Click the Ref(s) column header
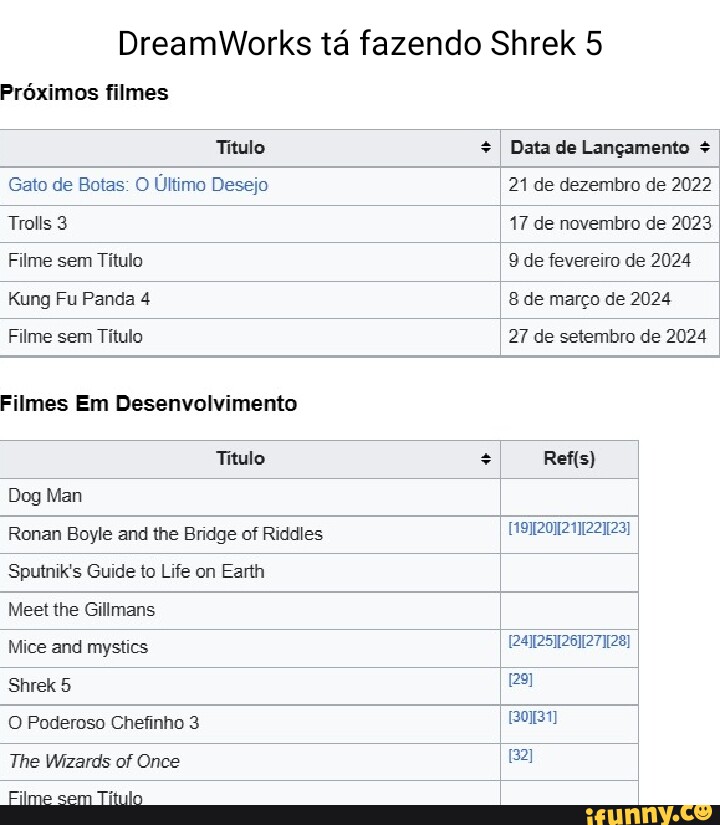Image resolution: width=720 pixels, height=825 pixels. click(569, 459)
